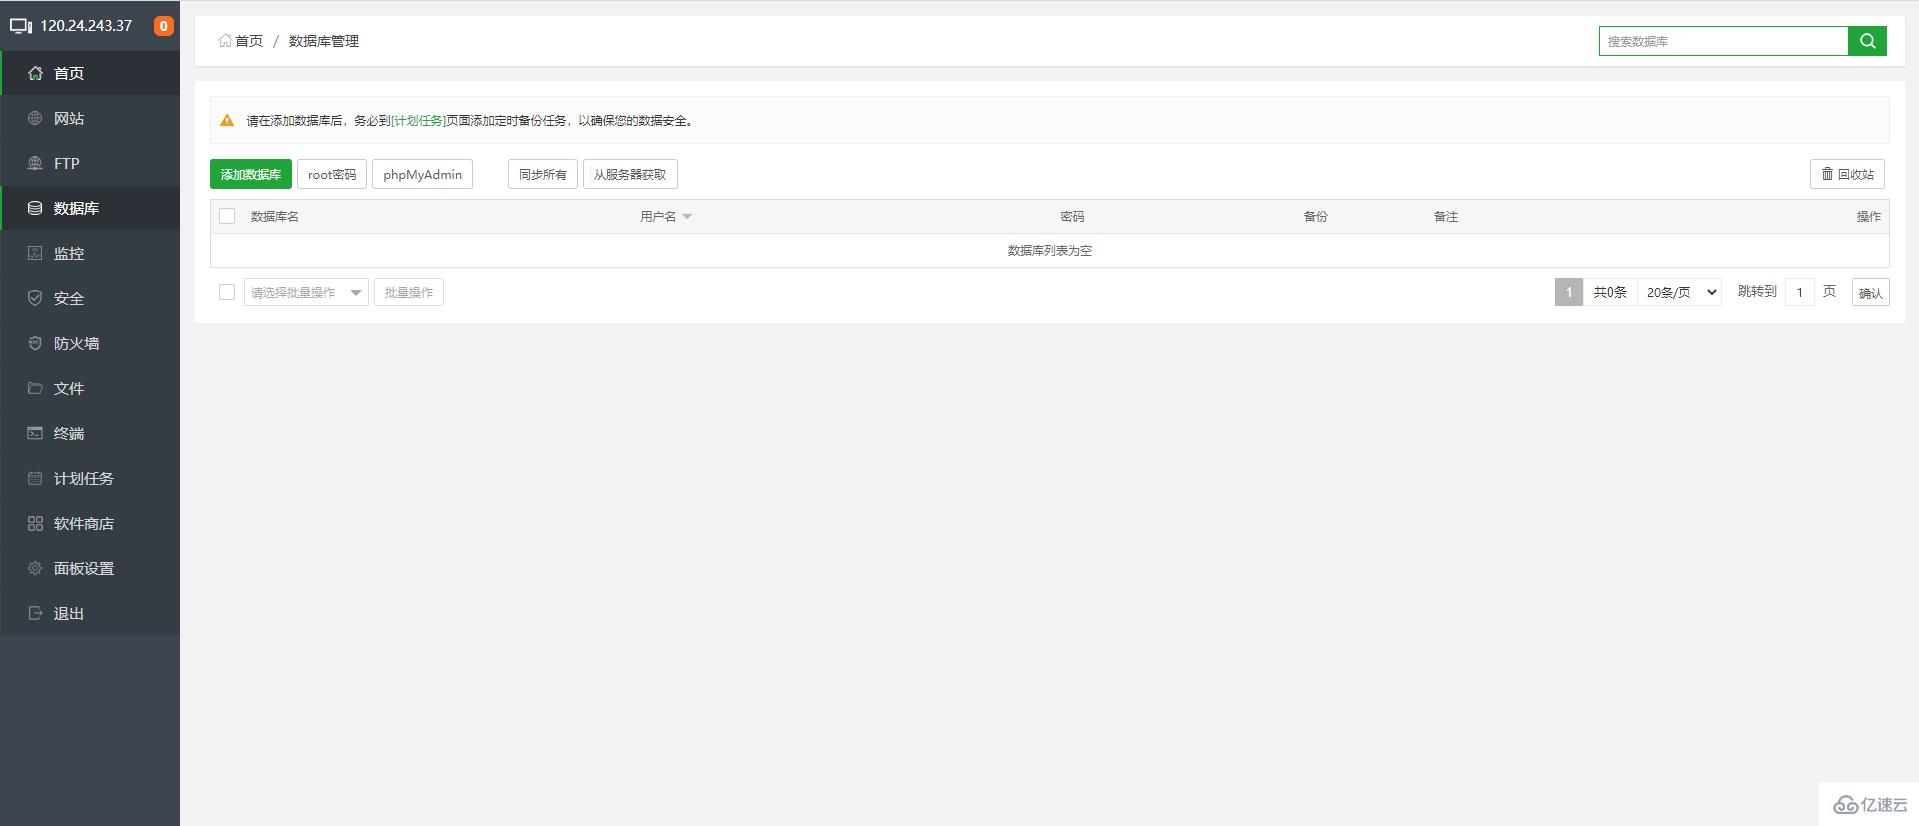Open the 20条/页 page size dropdown

point(1680,292)
